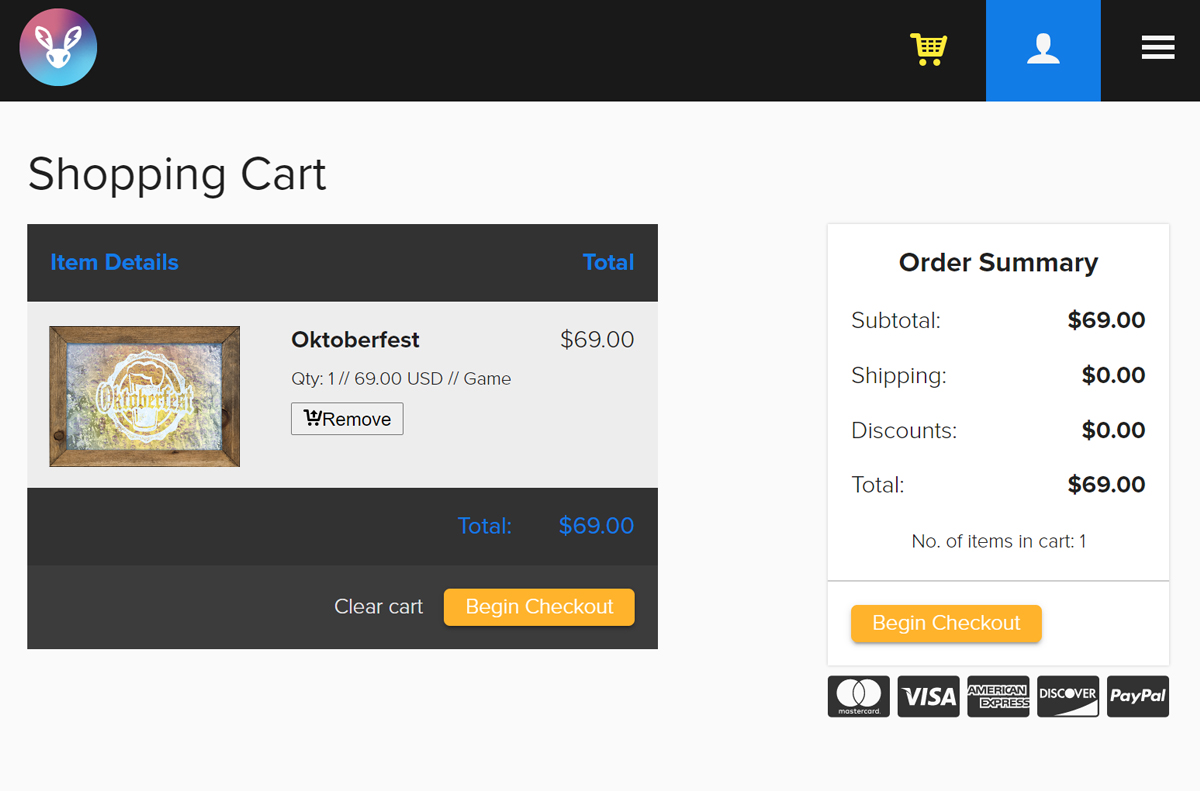Open the Oktoberfest product thumbnail
The image size is (1200, 791).
[x=145, y=396]
